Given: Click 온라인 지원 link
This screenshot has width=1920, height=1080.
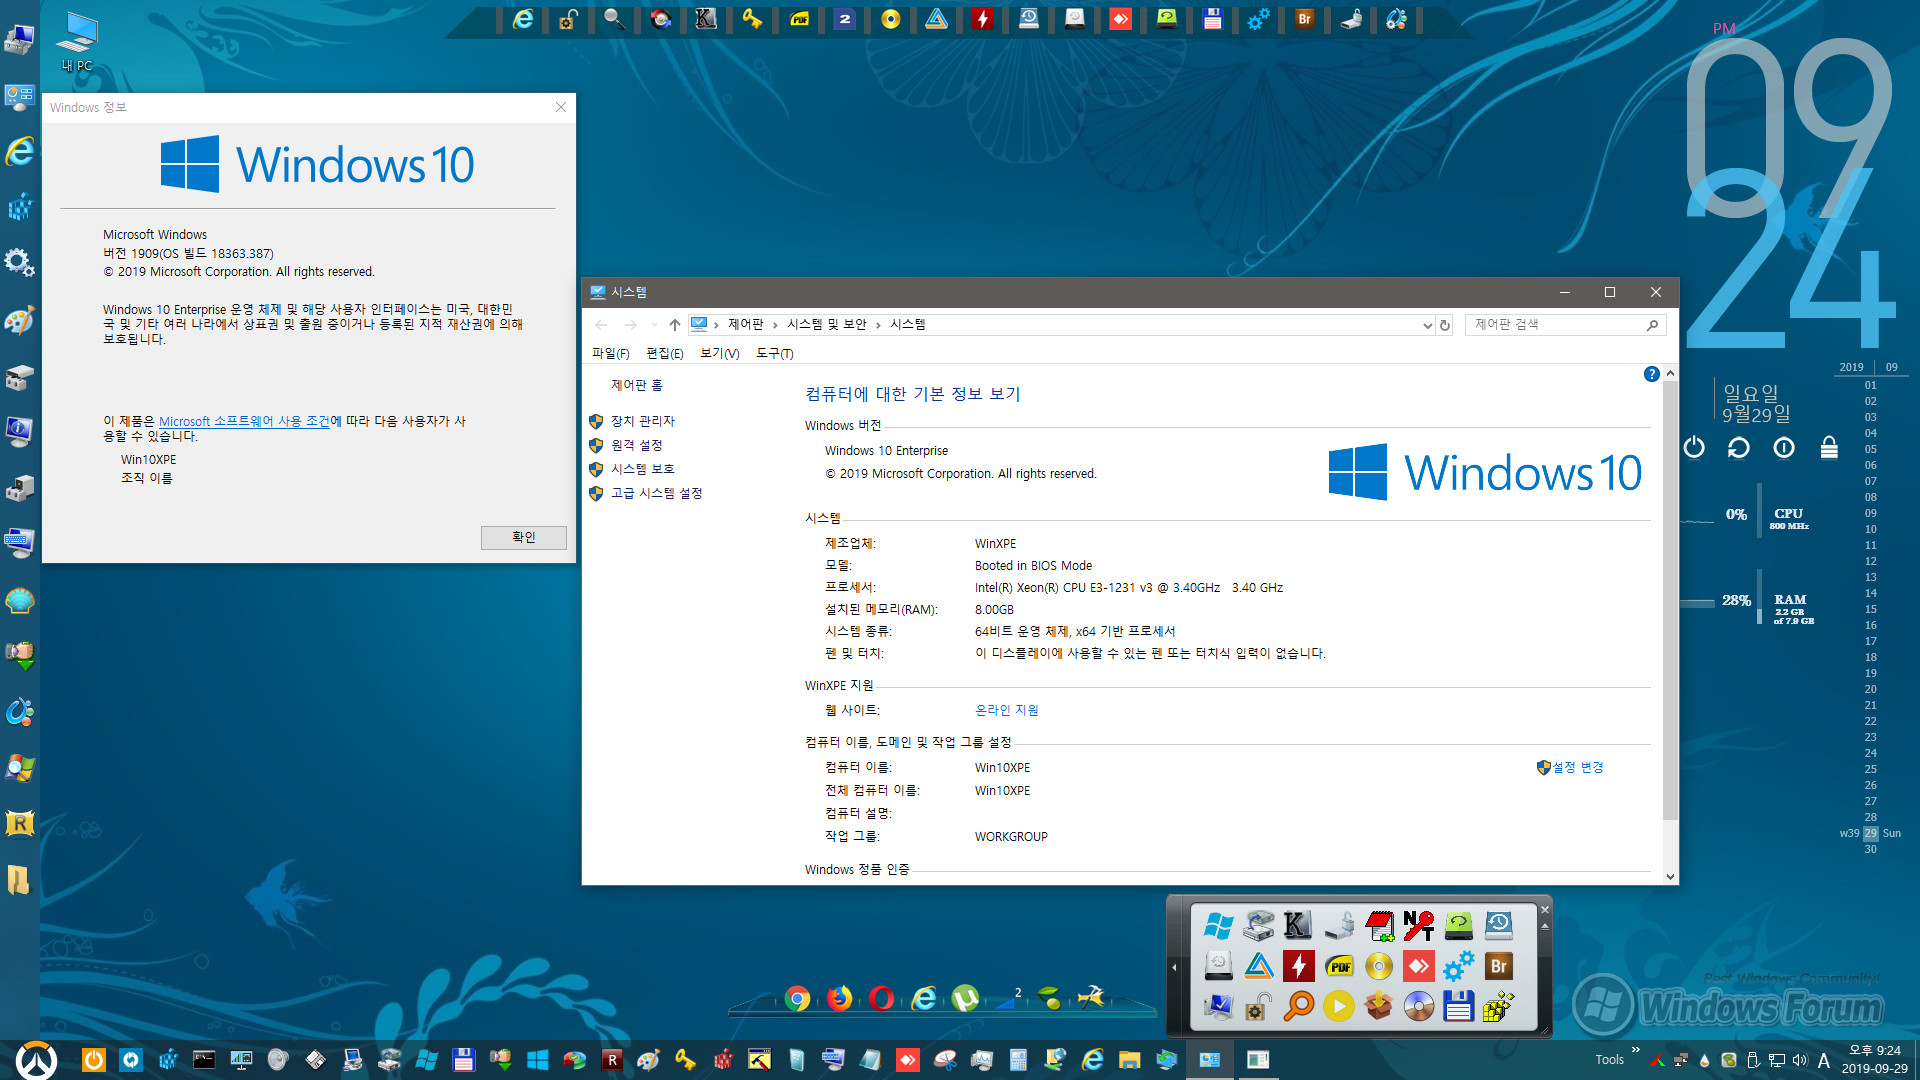Looking at the screenshot, I should (1007, 710).
